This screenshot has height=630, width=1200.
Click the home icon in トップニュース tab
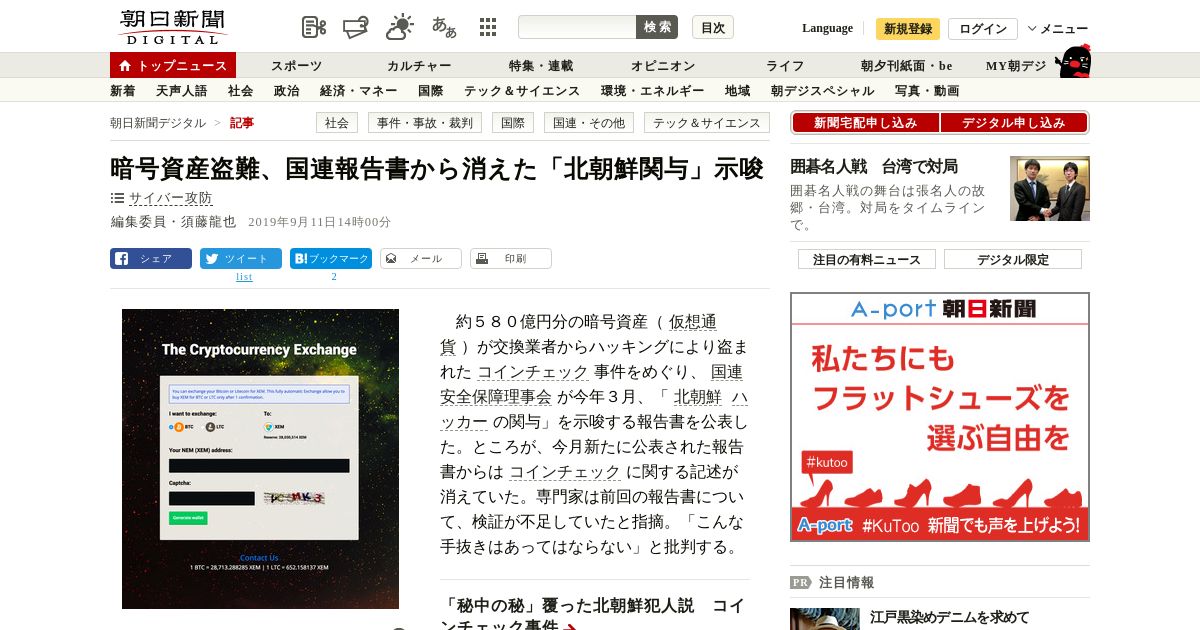pos(124,66)
